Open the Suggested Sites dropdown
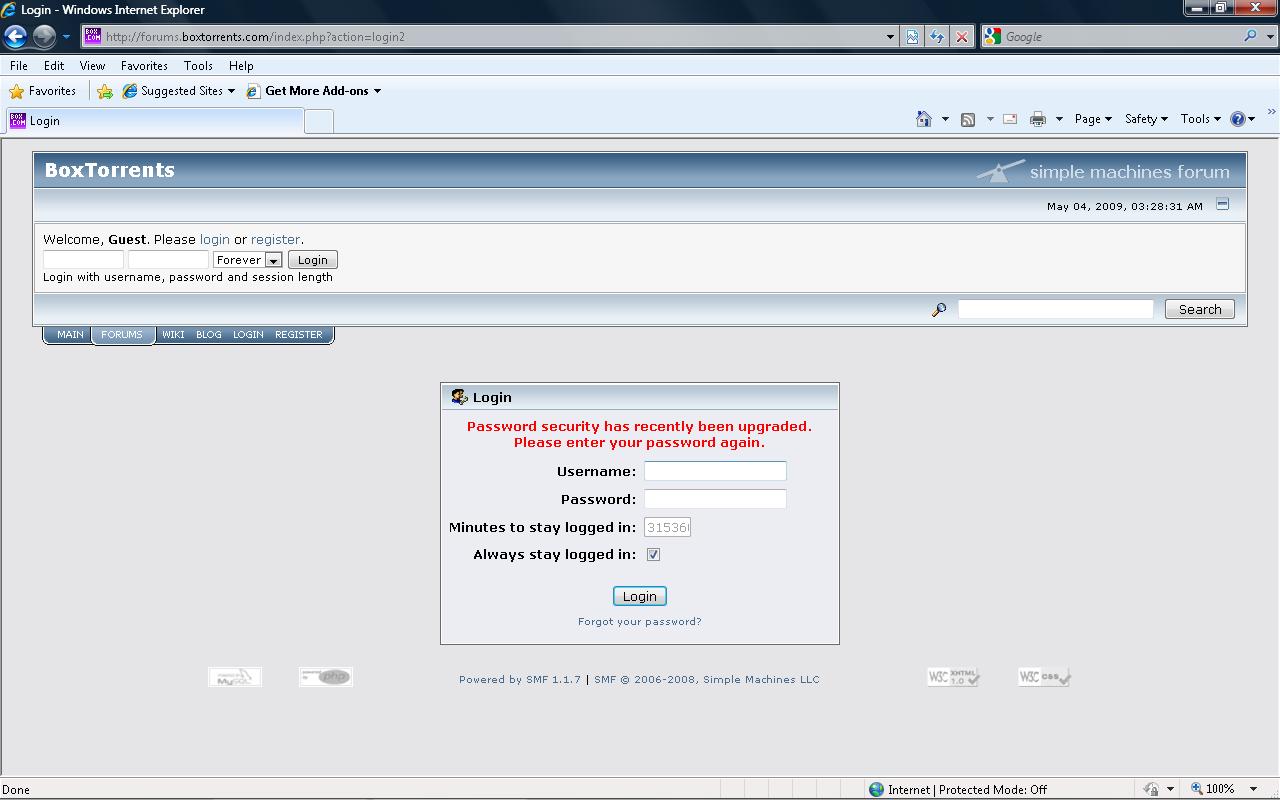1280x800 pixels. pyautogui.click(x=179, y=91)
